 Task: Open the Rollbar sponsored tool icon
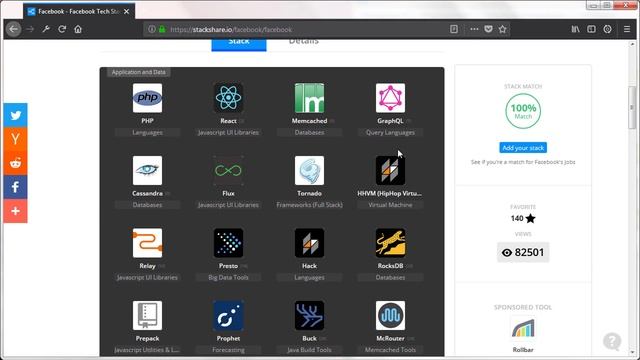(x=523, y=329)
